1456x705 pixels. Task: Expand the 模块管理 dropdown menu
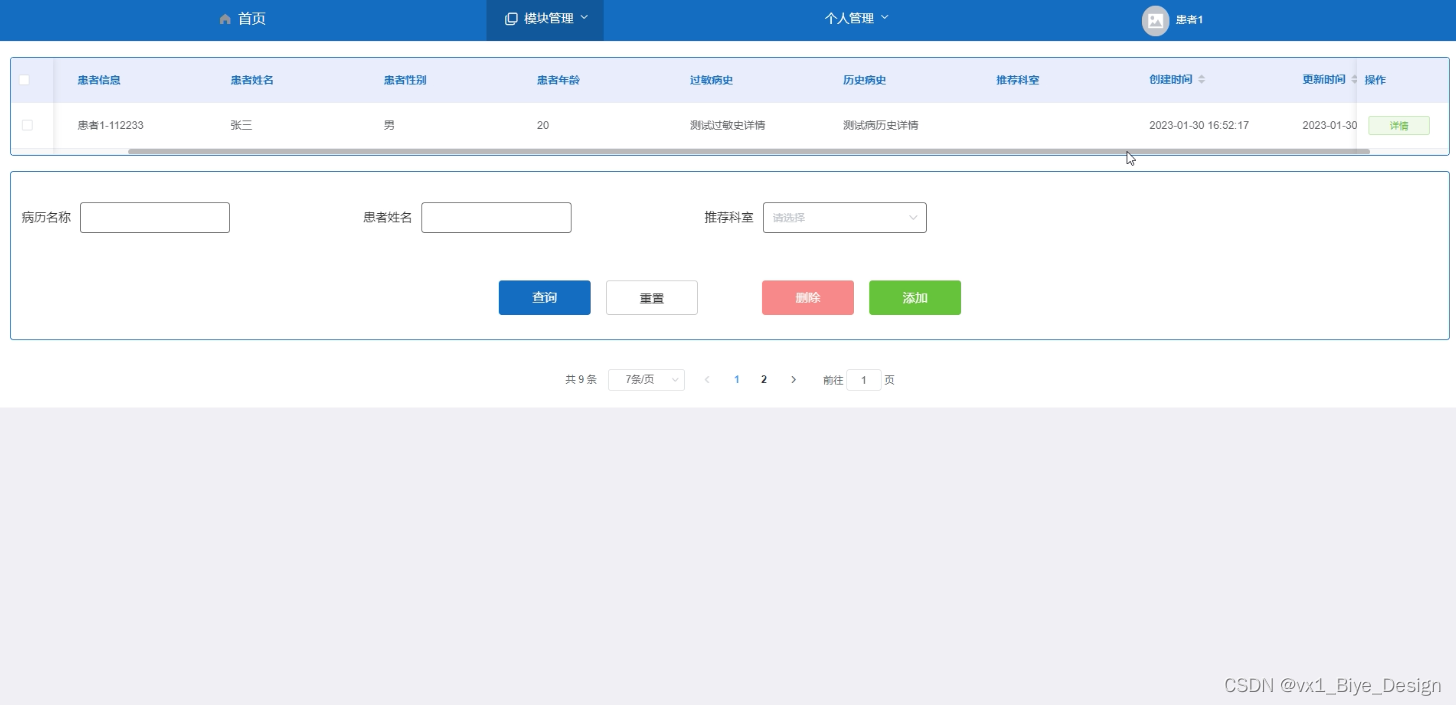coord(546,19)
